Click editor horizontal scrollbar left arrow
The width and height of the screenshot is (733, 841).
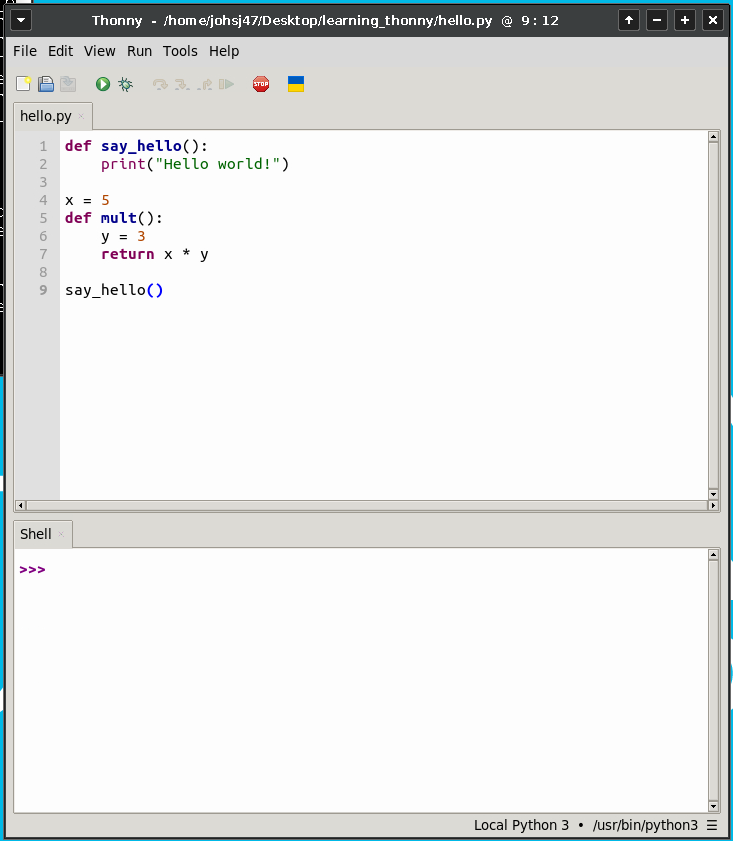pyautogui.click(x=20, y=505)
